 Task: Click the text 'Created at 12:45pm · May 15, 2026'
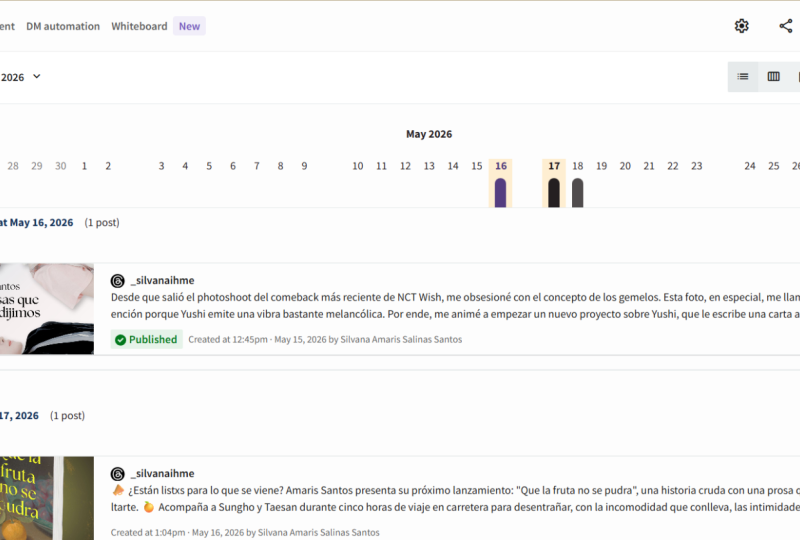click(257, 339)
